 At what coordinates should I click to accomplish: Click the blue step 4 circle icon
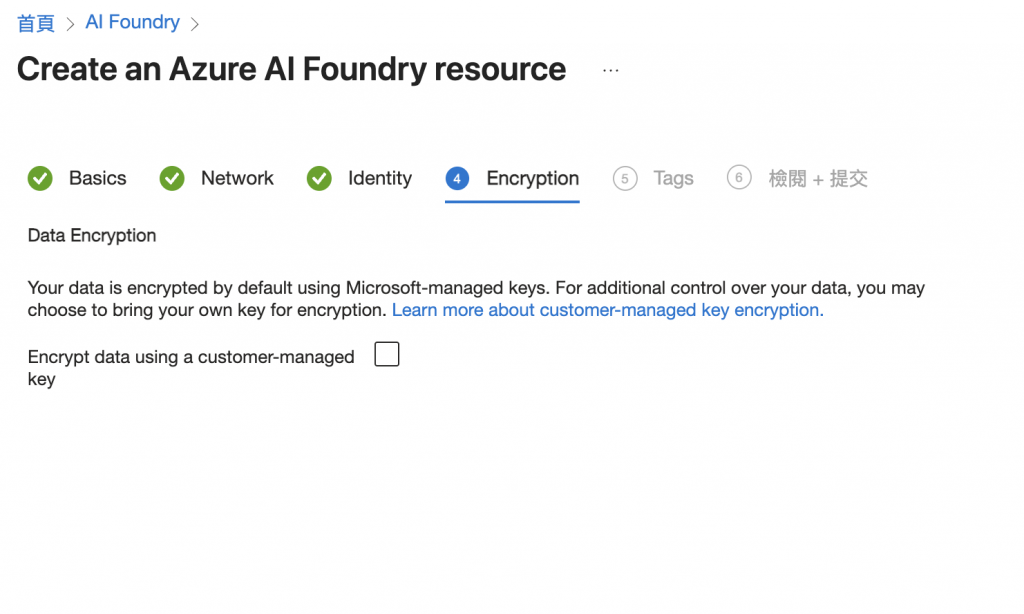[457, 179]
